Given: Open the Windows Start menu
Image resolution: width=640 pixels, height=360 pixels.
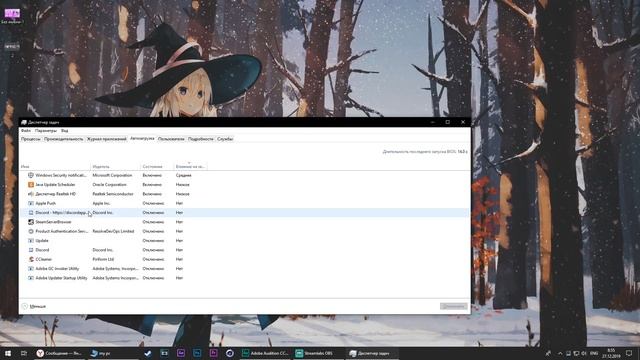Looking at the screenshot, I should pyautogui.click(x=8, y=353).
